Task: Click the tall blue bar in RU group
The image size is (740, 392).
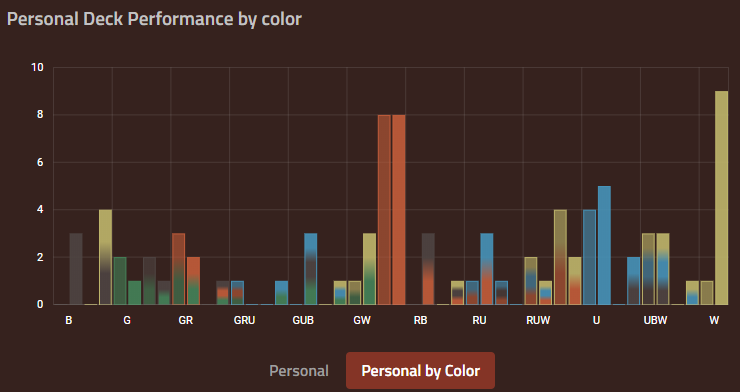Action: (x=487, y=269)
